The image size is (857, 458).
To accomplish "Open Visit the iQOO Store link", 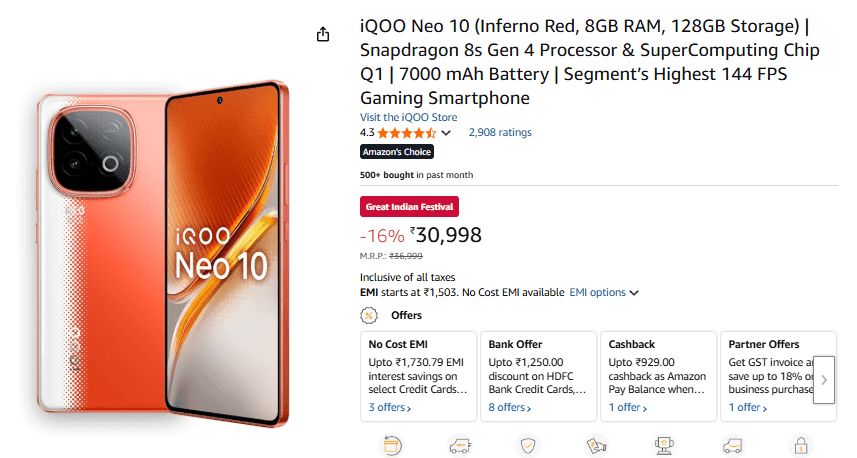I will coord(408,117).
